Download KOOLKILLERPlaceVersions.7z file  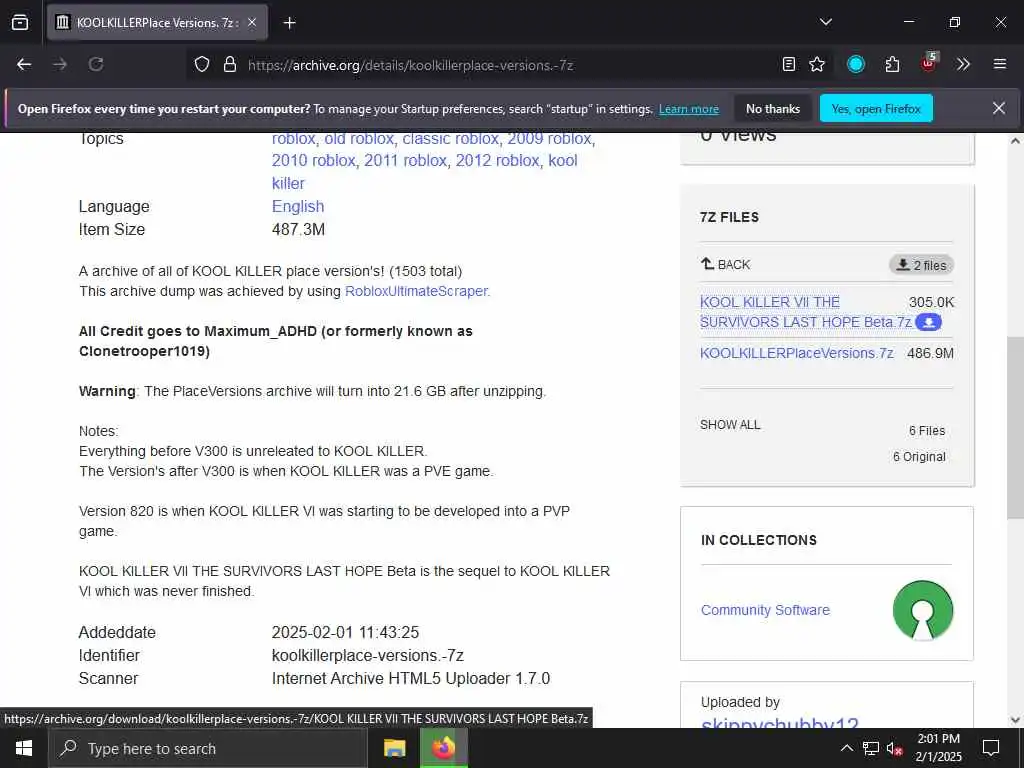pyautogui.click(x=797, y=353)
